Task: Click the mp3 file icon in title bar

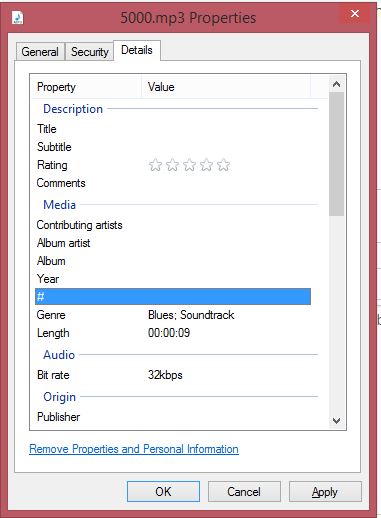Action: (x=18, y=17)
